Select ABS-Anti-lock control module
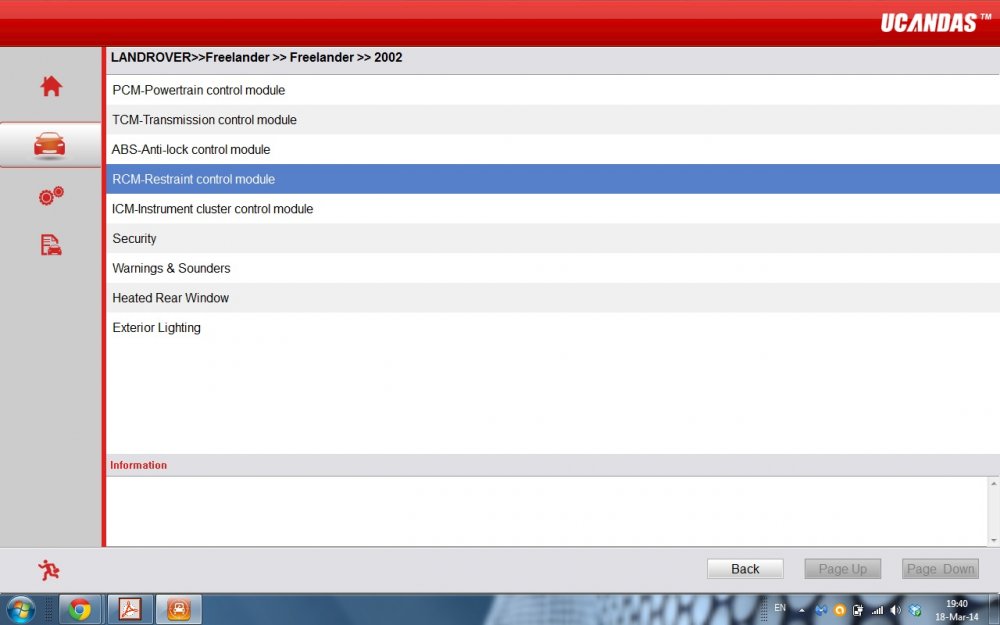This screenshot has height=625, width=1000. 552,149
